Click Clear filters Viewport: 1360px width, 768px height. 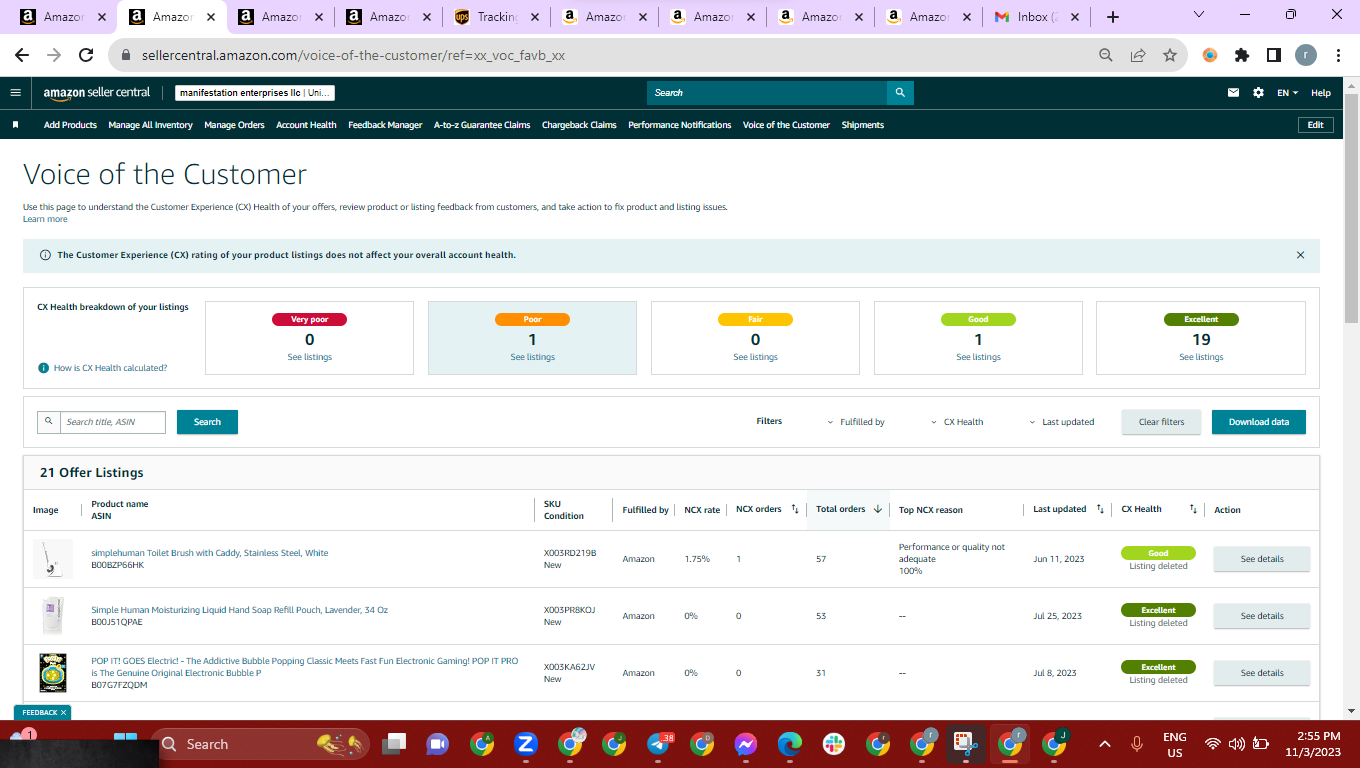1161,422
